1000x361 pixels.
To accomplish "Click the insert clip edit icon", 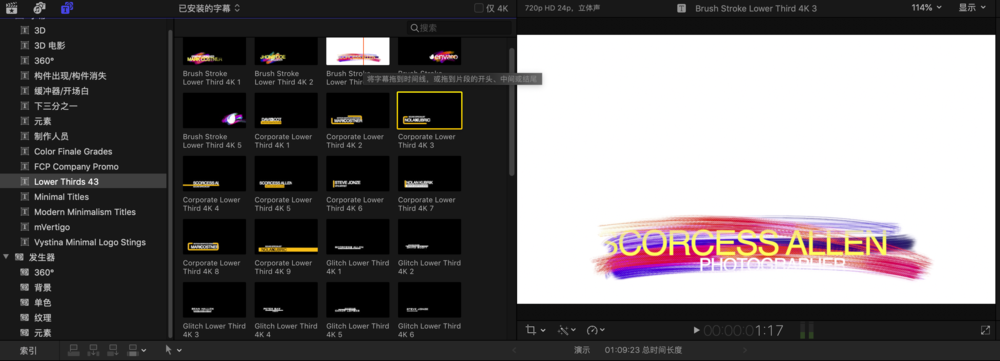I will click(x=94, y=350).
